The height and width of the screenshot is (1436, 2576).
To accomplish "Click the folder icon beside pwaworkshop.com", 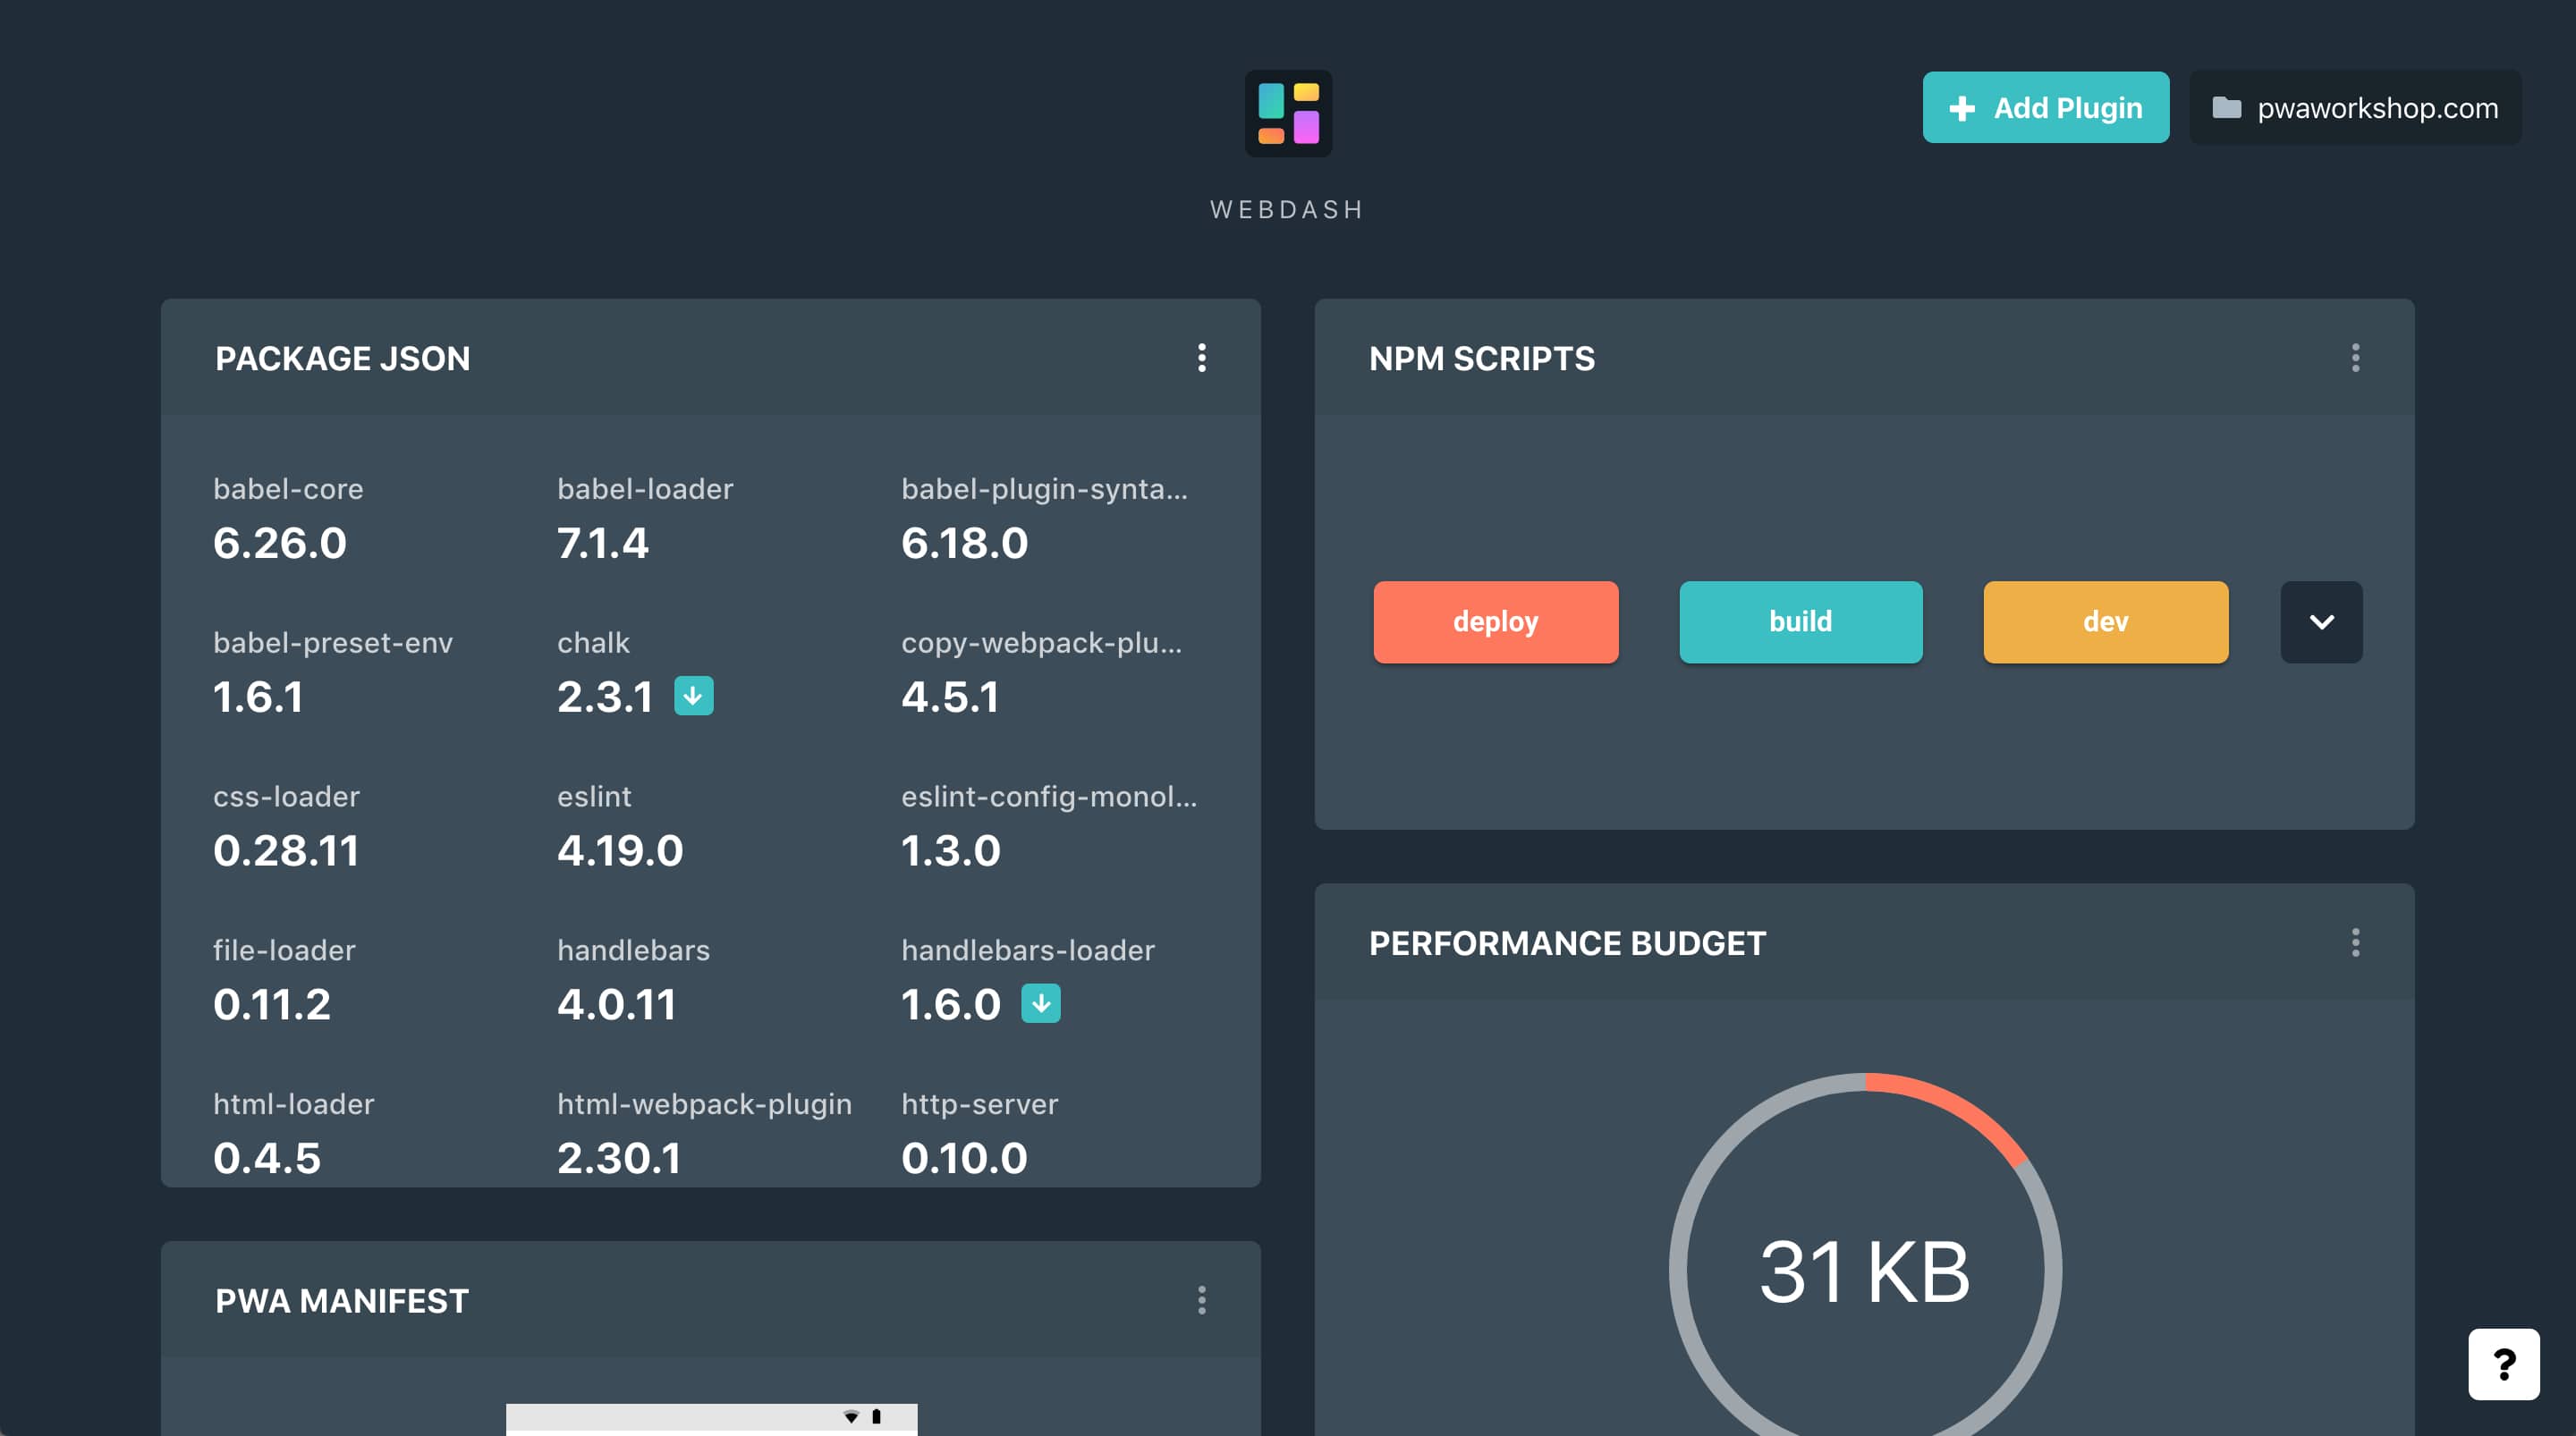I will [x=2226, y=108].
